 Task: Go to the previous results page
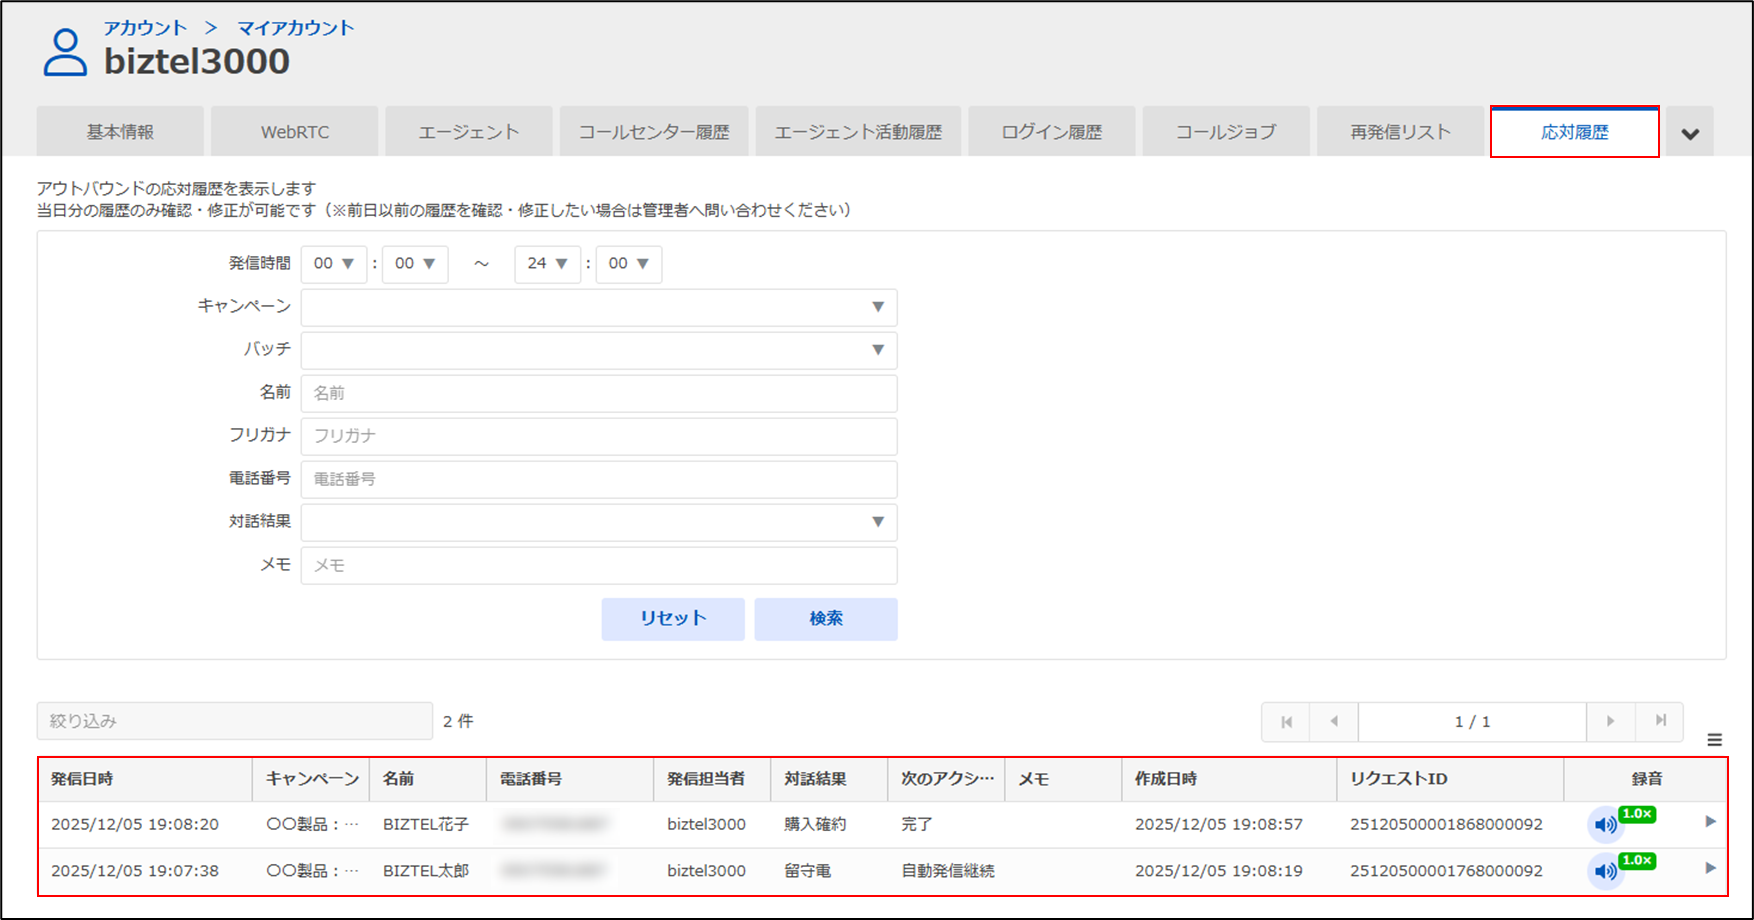pyautogui.click(x=1334, y=721)
